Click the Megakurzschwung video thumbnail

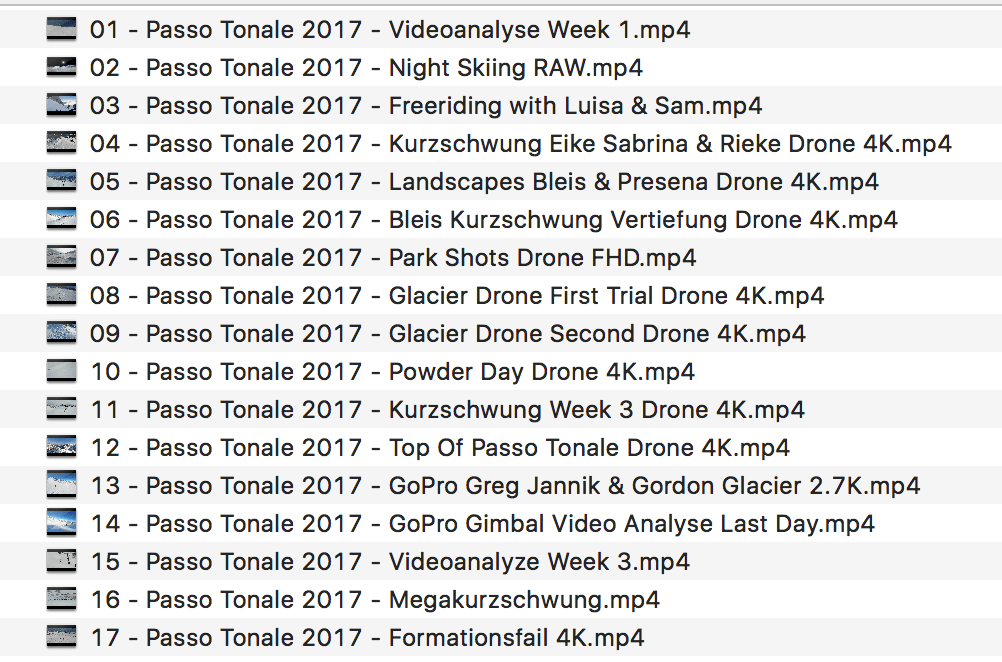61,599
